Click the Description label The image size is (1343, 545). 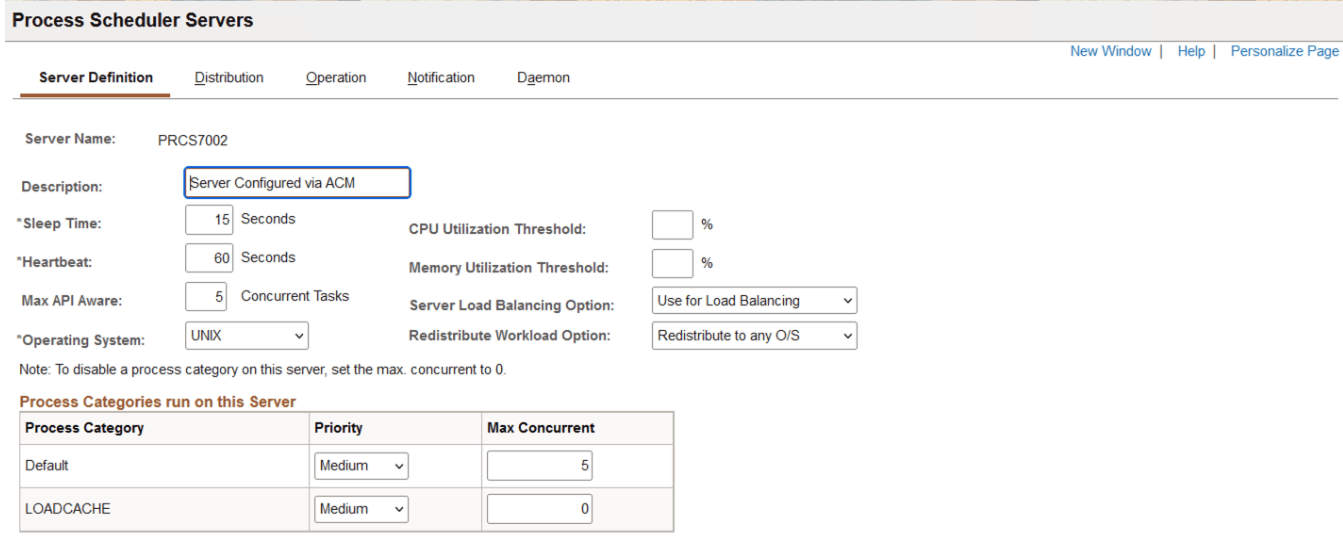[x=62, y=187]
